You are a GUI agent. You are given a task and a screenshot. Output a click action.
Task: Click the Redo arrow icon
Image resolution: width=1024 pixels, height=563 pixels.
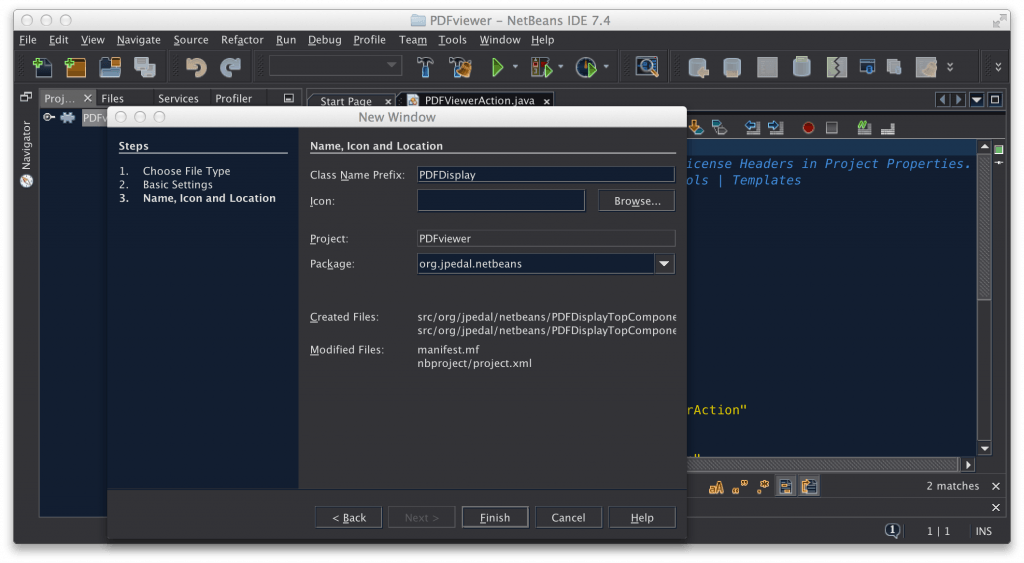[x=230, y=67]
